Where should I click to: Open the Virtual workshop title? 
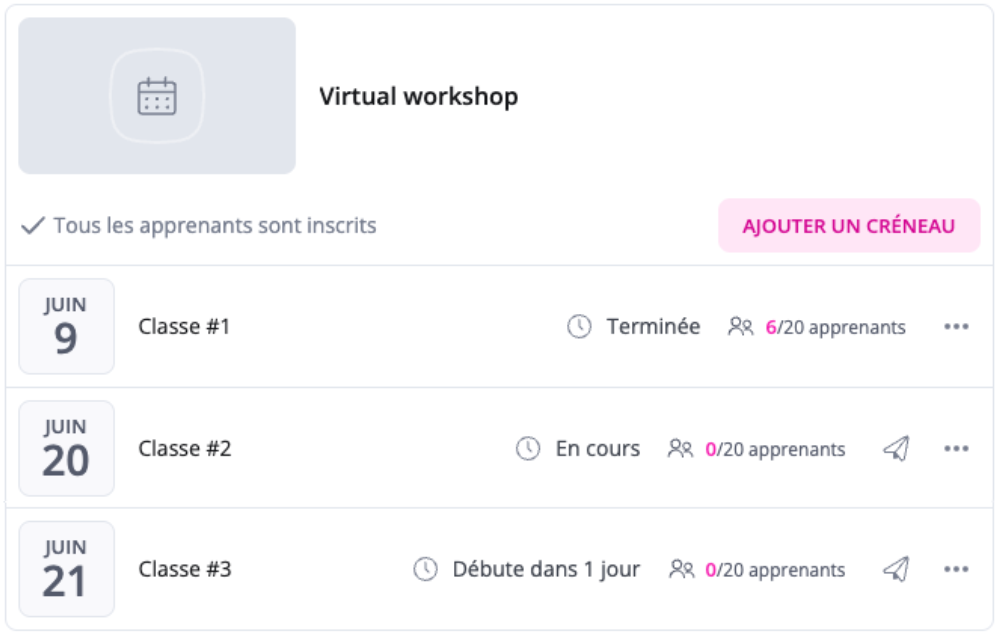[419, 97]
